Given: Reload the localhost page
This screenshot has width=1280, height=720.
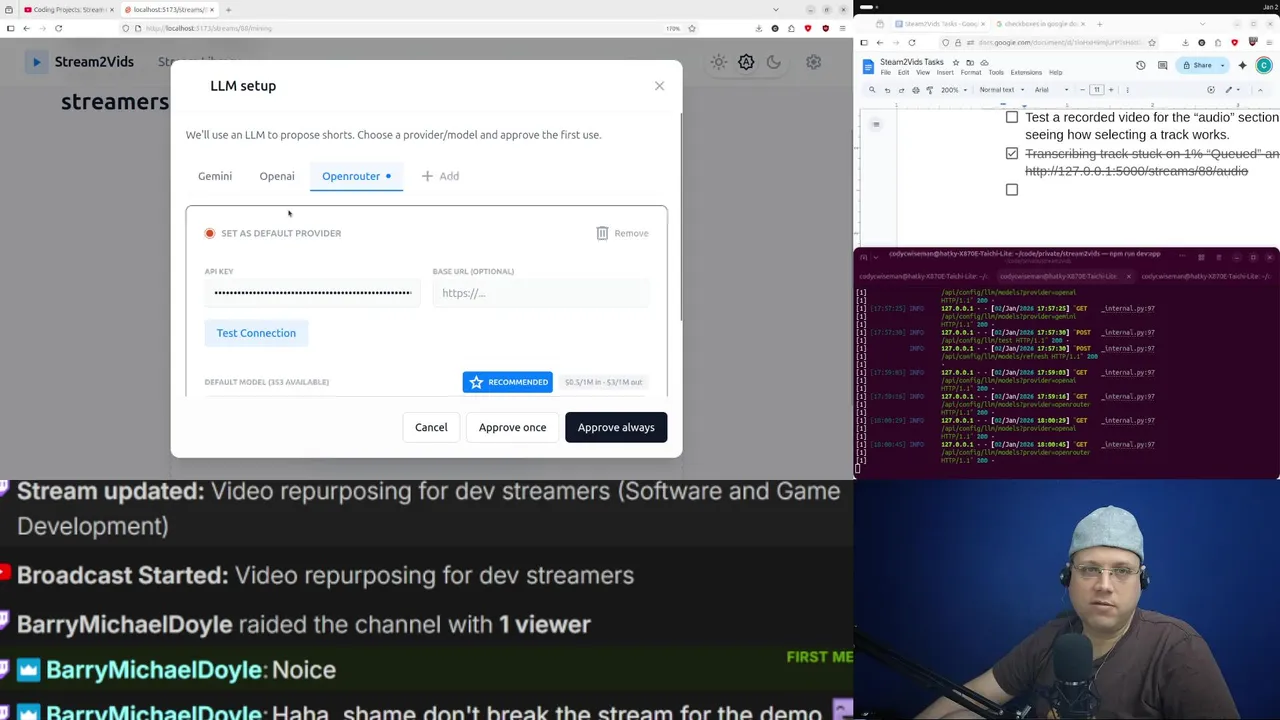Looking at the screenshot, I should point(58,28).
